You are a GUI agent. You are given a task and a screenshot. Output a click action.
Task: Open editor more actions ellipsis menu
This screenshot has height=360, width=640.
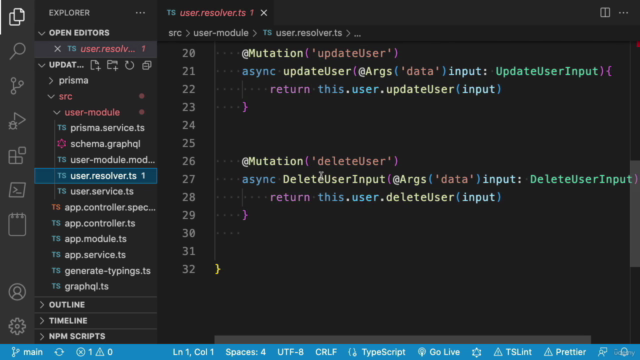623,13
